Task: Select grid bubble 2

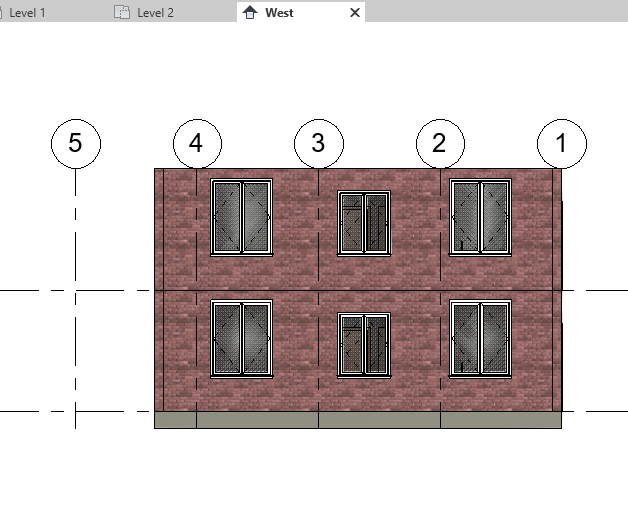Action: [441, 143]
